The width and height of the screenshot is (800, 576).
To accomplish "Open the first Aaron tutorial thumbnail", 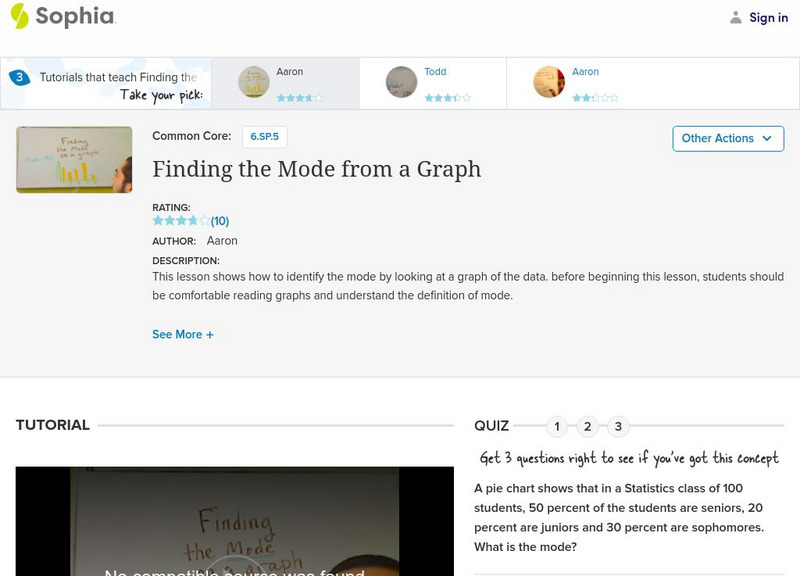I will pos(254,82).
